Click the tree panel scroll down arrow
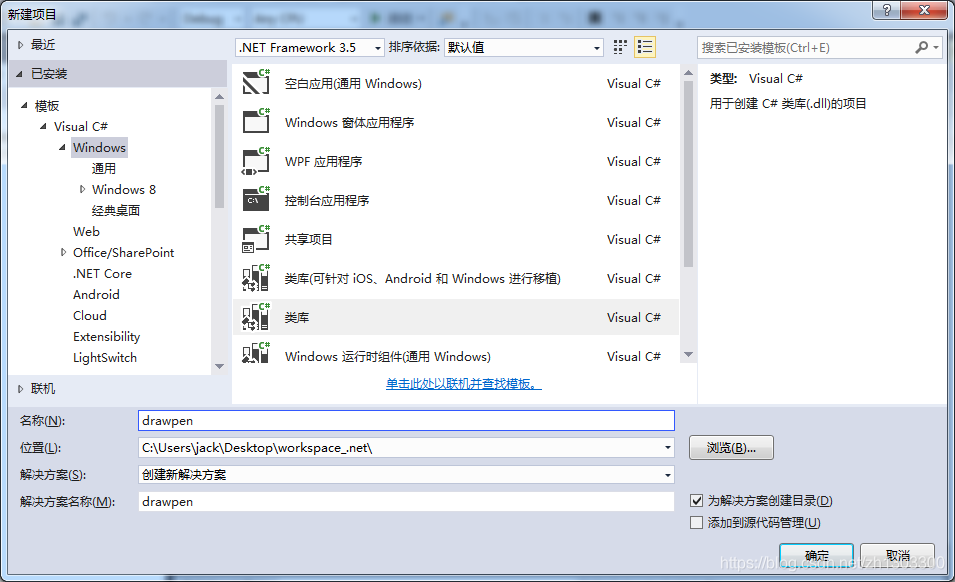This screenshot has height=582, width=955. click(x=220, y=366)
